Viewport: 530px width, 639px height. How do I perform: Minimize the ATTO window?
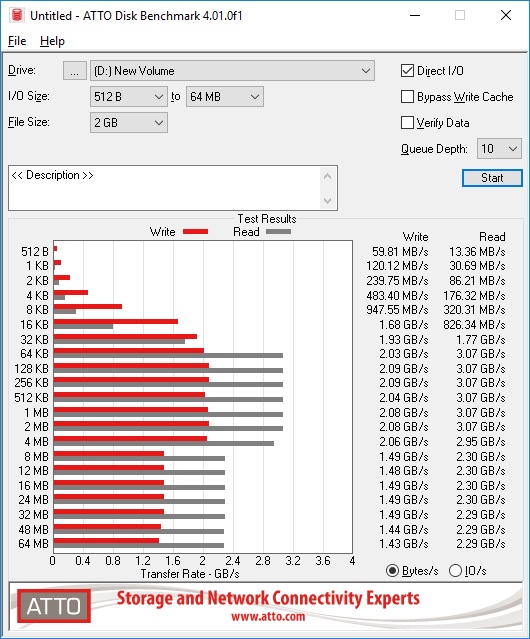click(415, 15)
